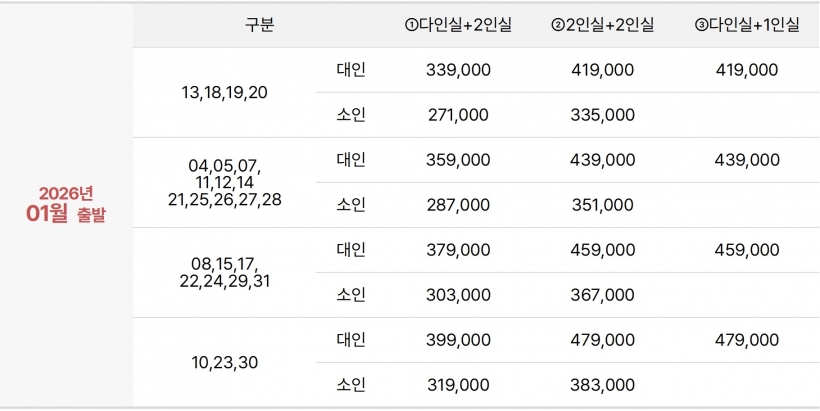Viewport: 820px width, 411px height.
Task: Choose the 399,000 adult price
Action: pos(459,340)
